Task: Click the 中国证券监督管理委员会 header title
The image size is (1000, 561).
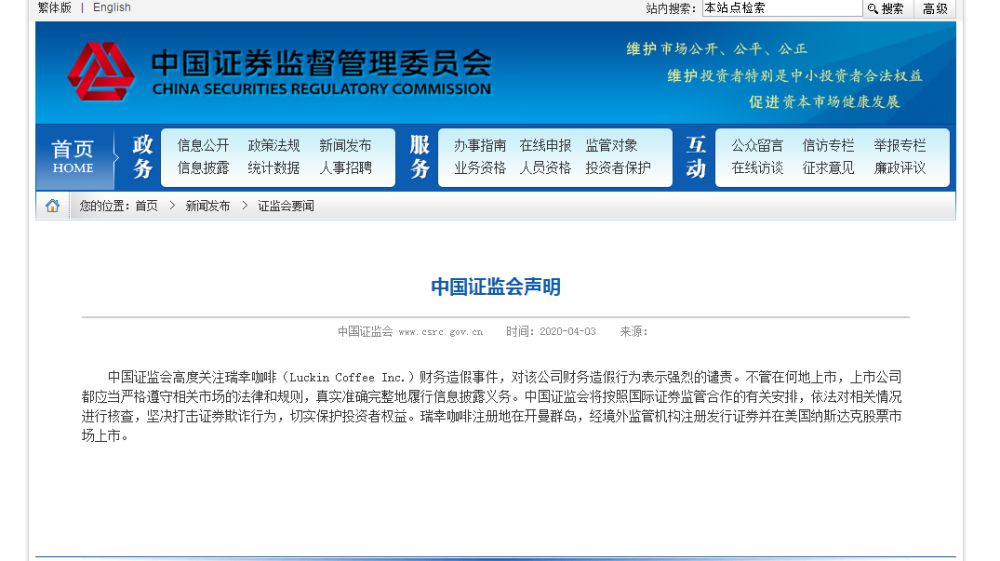Action: 321,62
